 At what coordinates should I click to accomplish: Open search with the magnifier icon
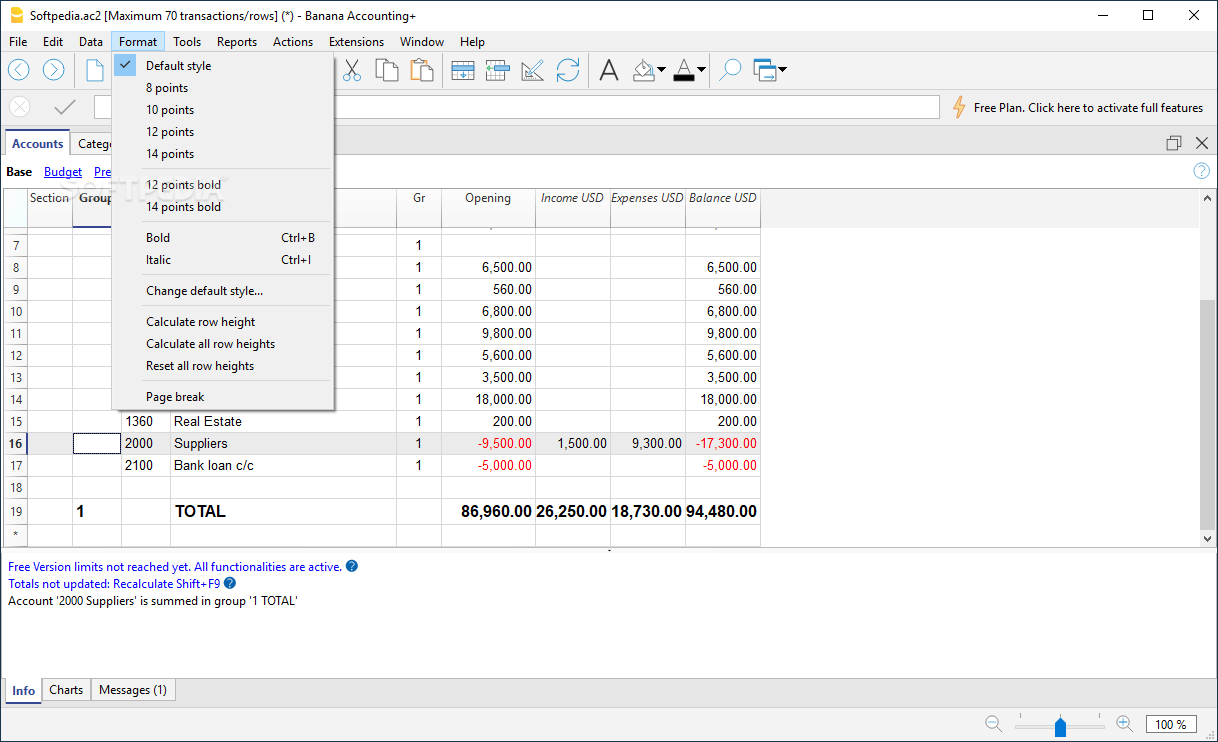731,70
